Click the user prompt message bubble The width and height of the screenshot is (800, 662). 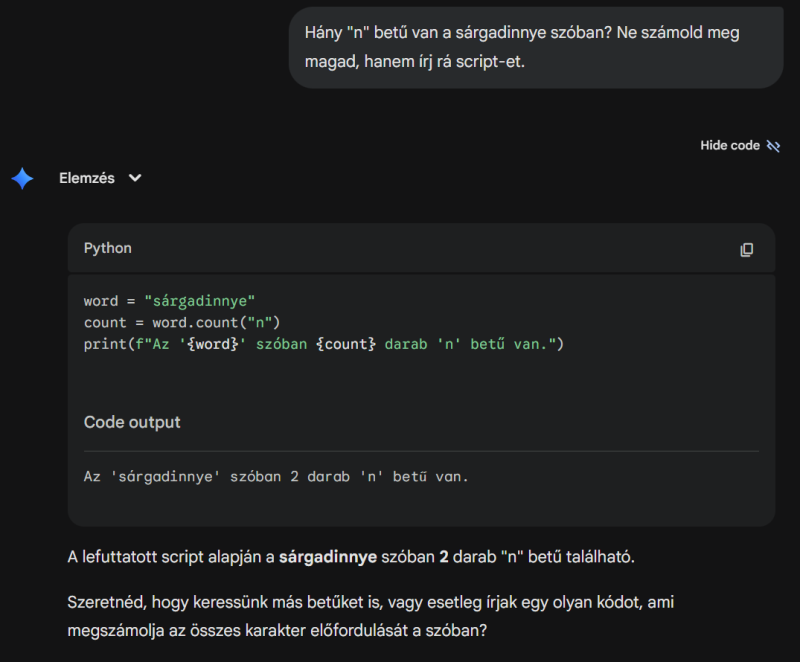click(536, 47)
